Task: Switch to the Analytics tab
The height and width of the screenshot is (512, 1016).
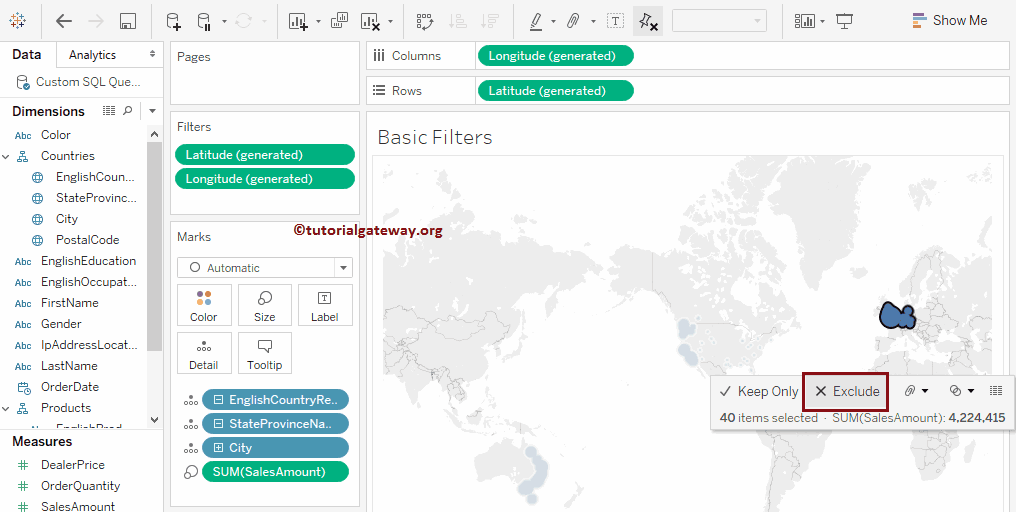Action: click(x=92, y=55)
